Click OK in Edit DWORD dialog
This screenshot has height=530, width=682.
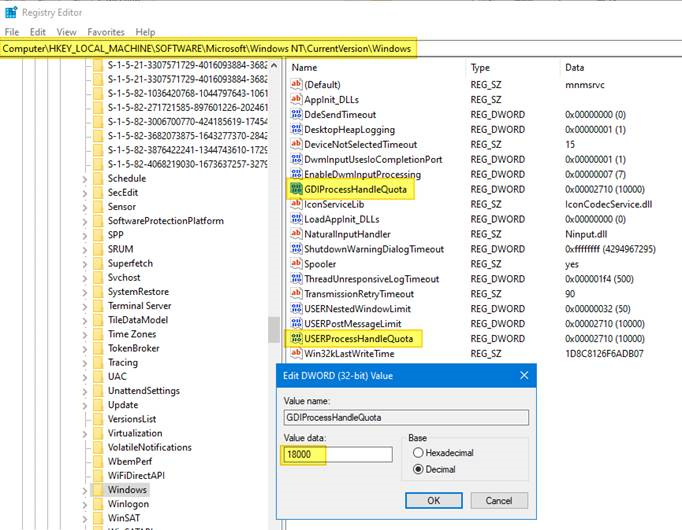pyautogui.click(x=433, y=500)
